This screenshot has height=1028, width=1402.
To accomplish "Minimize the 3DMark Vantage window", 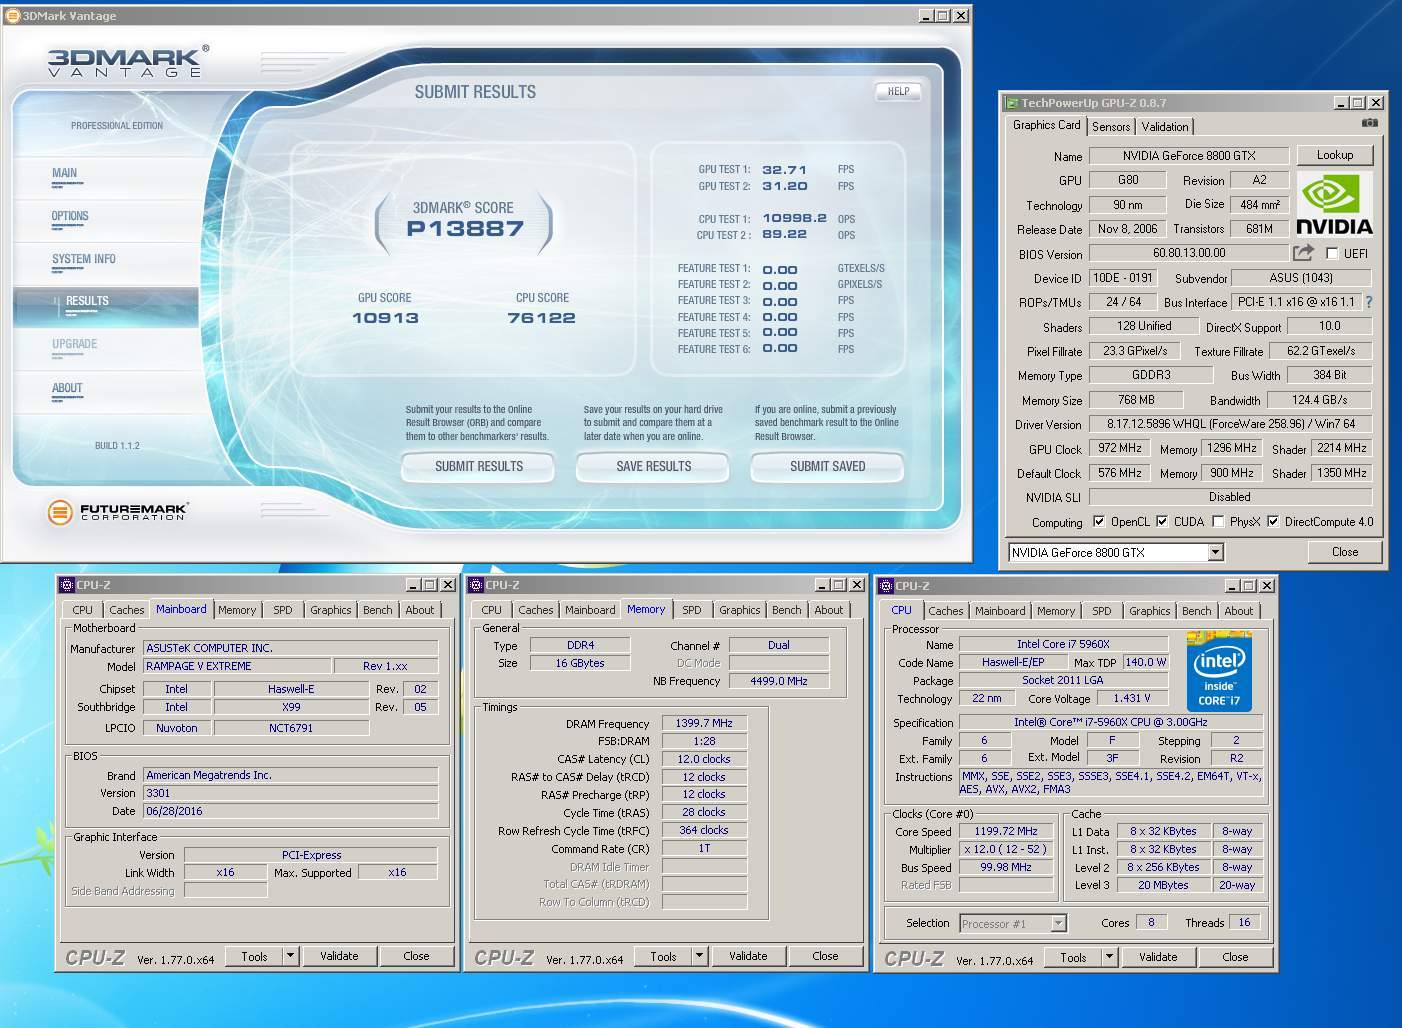I will tap(925, 16).
